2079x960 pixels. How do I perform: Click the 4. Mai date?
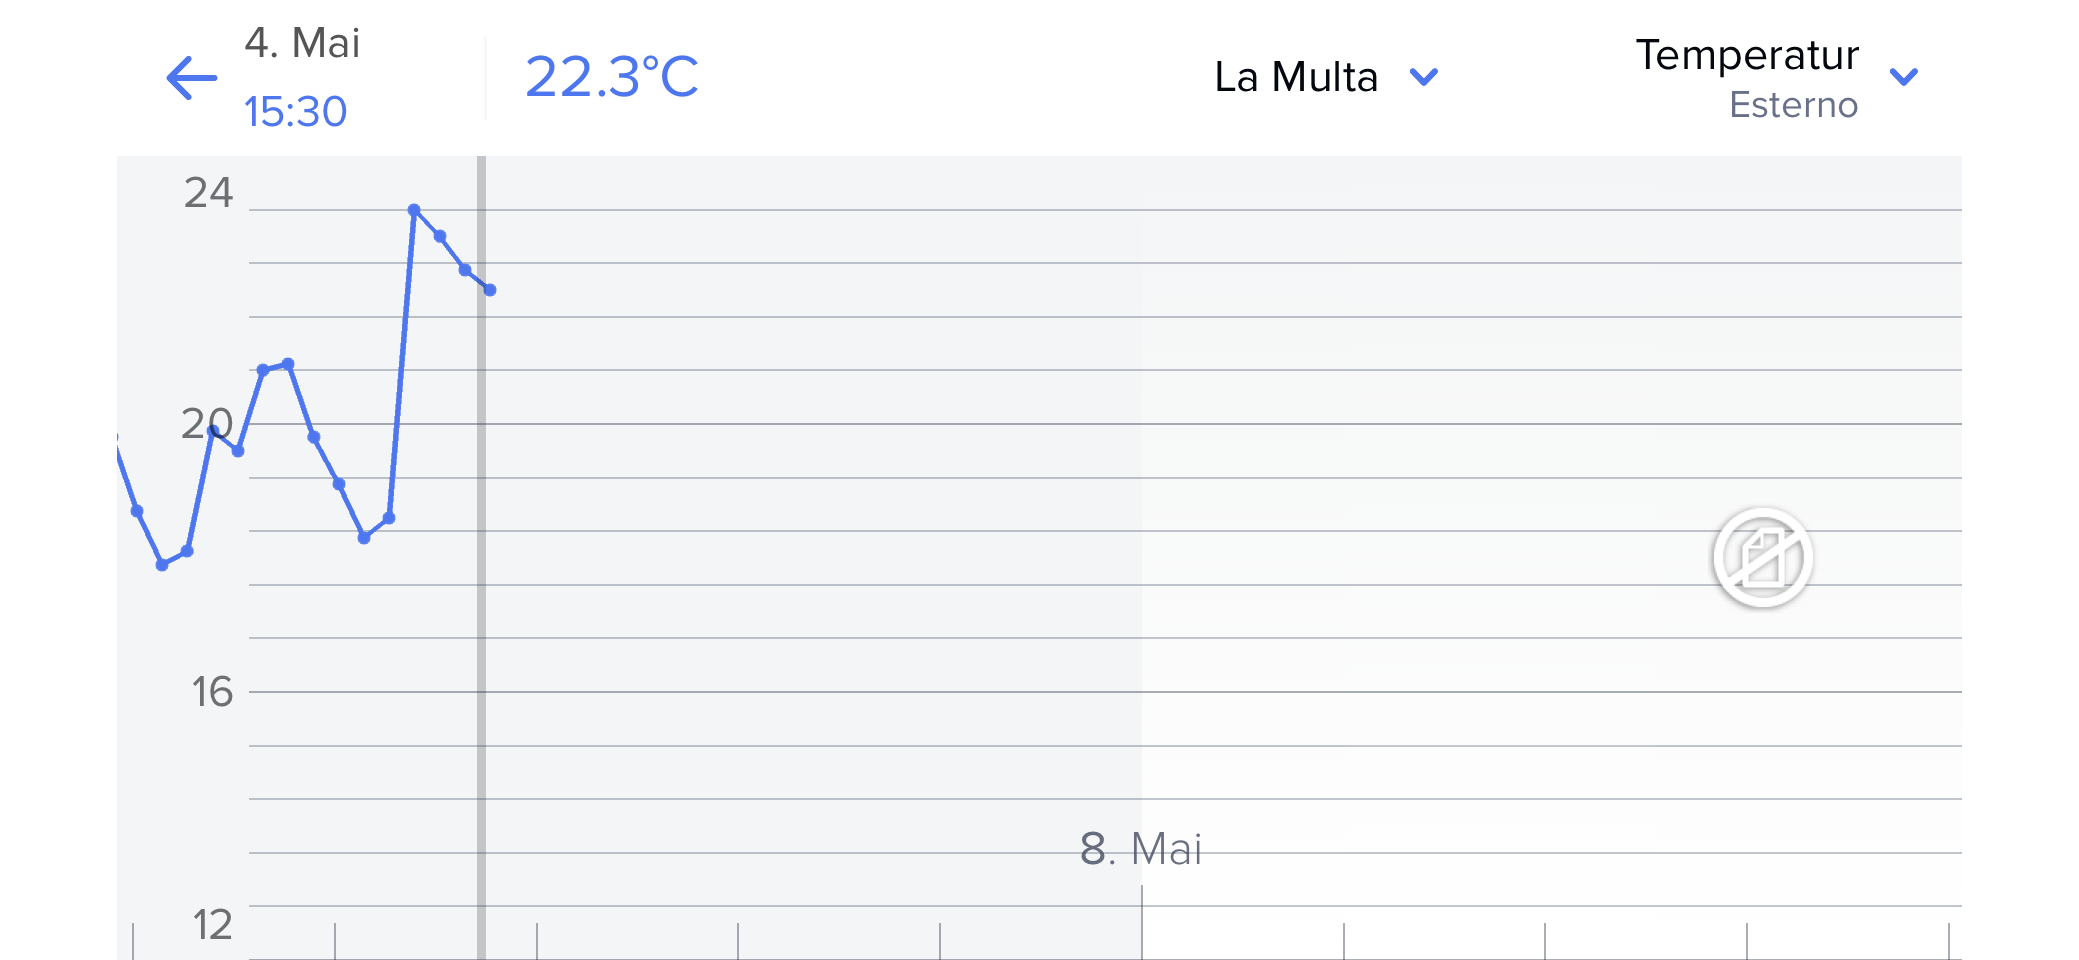point(302,43)
